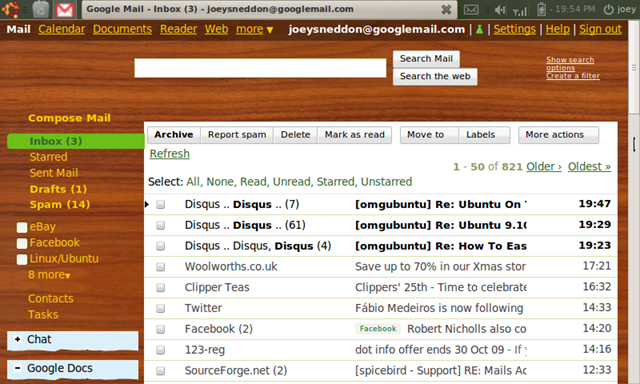The height and width of the screenshot is (384, 640).
Task: Click Compose Mail
Action: (x=69, y=118)
